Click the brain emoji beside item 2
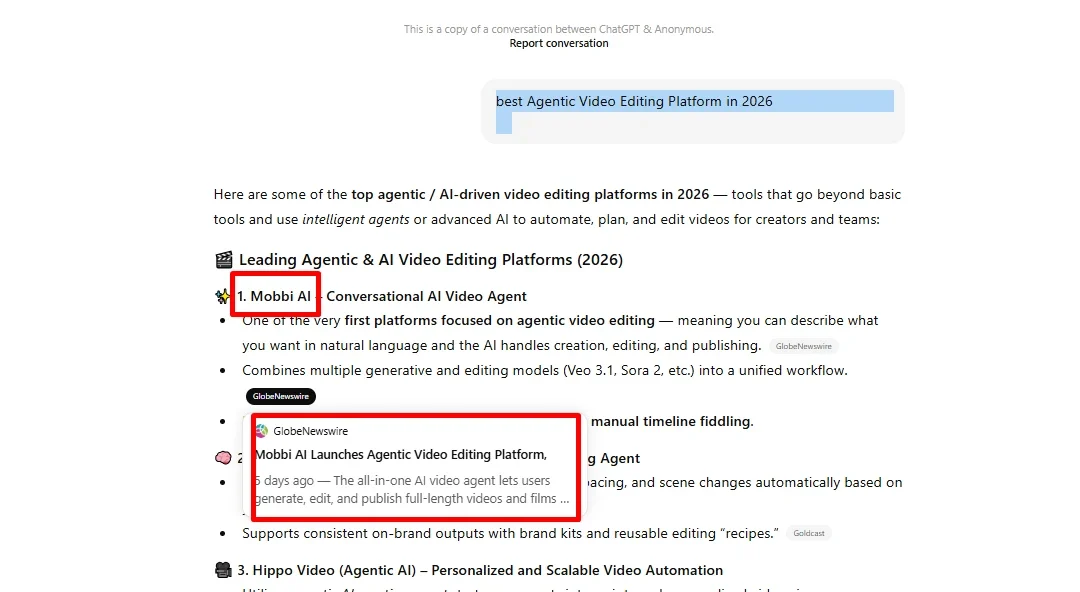The width and height of the screenshot is (1080, 592). [x=223, y=458]
